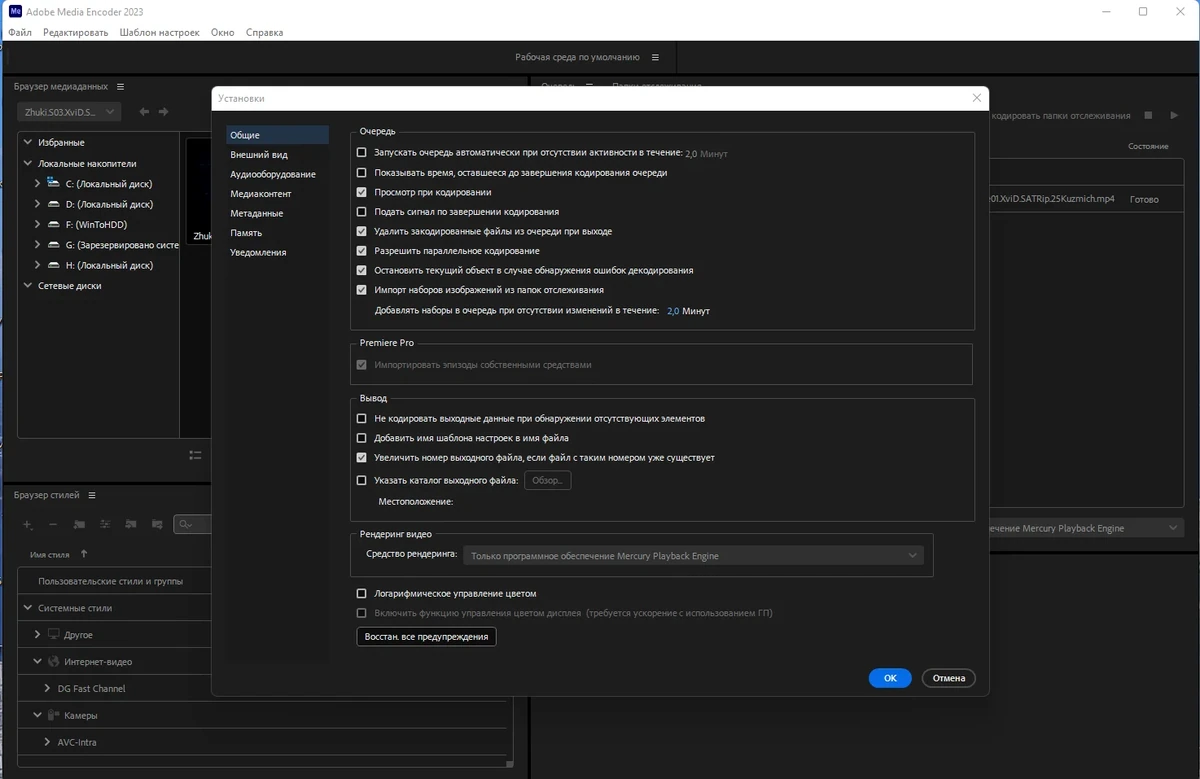This screenshot has width=1200, height=779.
Task: Delete preset with minus icon
Action: click(53, 524)
